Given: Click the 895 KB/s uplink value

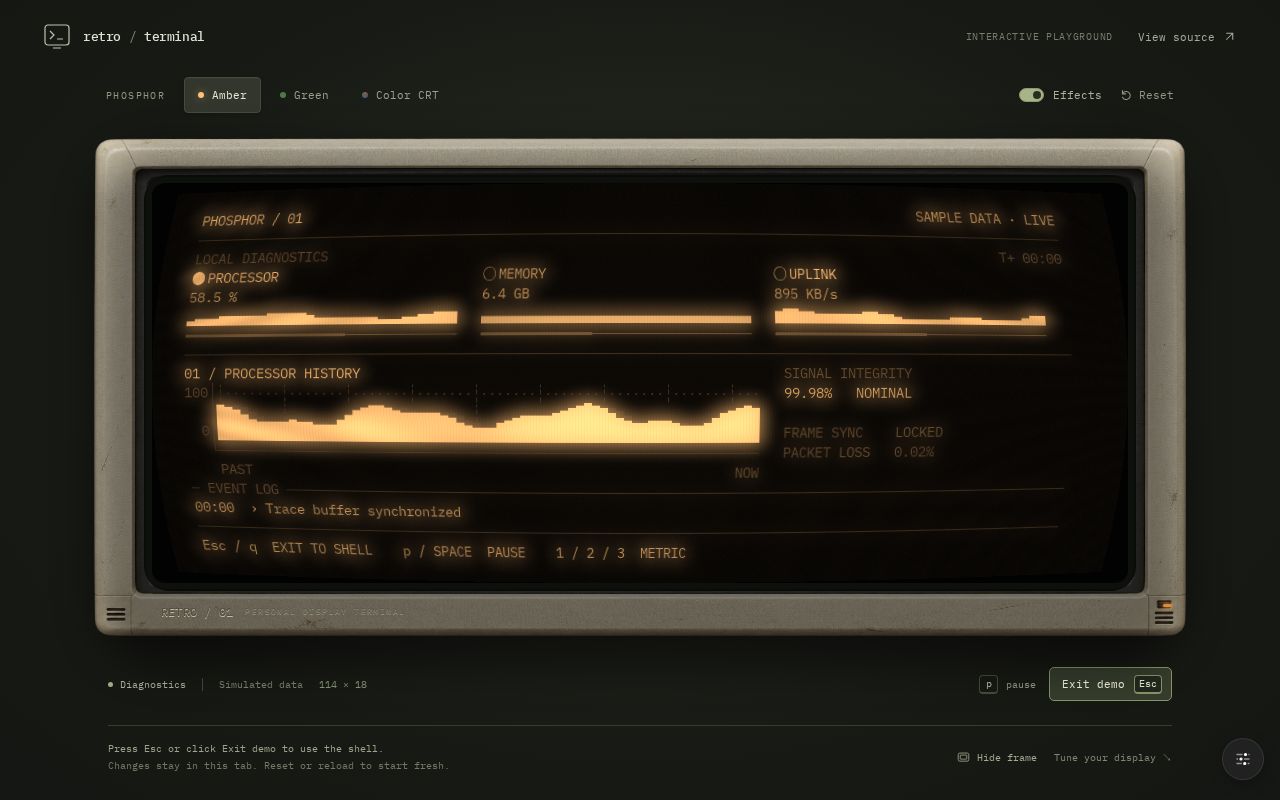Looking at the screenshot, I should coord(806,294).
